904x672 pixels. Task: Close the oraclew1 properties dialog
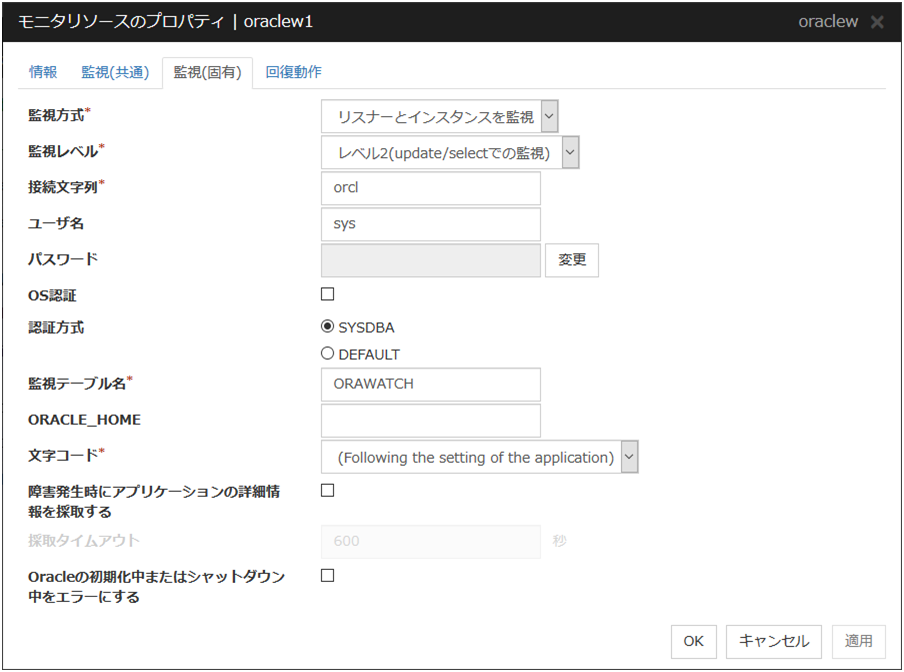tap(877, 22)
